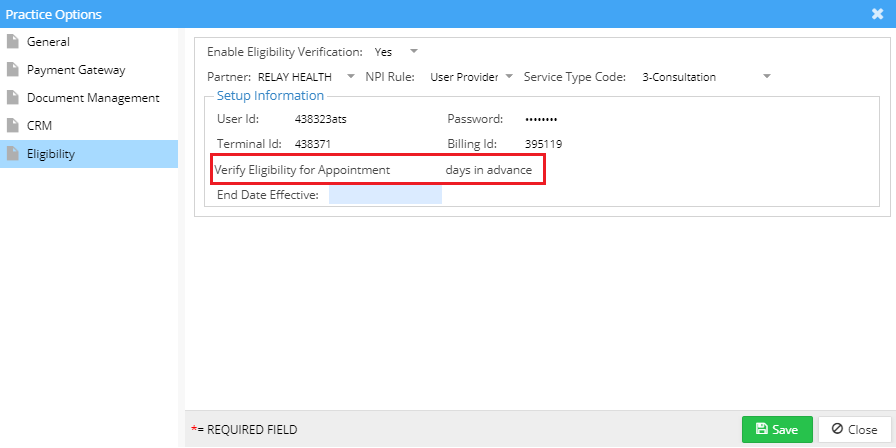This screenshot has height=448, width=896.
Task: Click the General page icon in sidebar
Action: click(13, 42)
